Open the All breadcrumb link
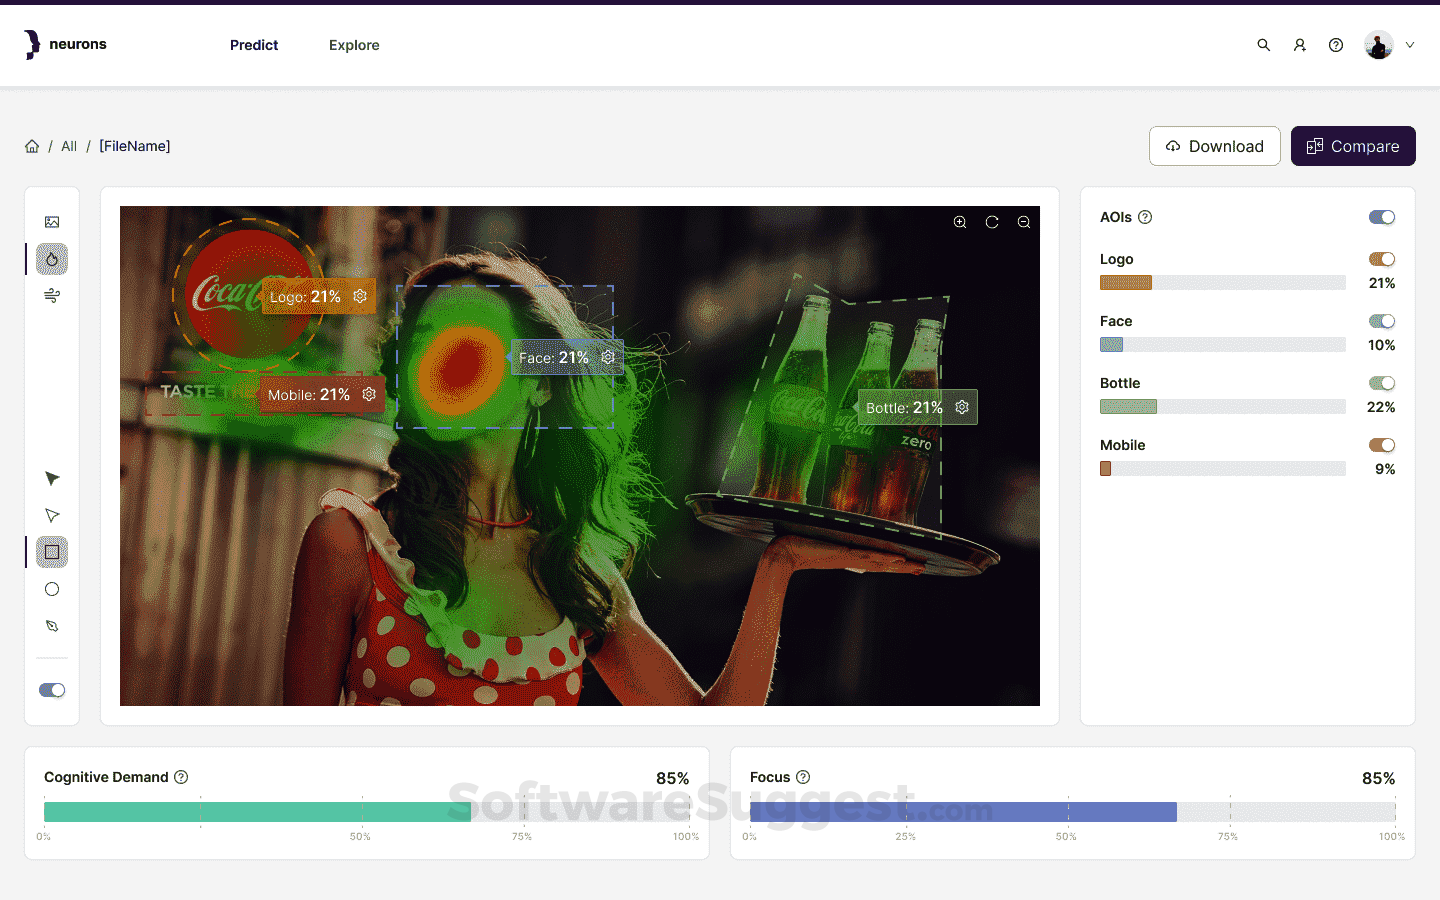Viewport: 1440px width, 900px height. pos(69,146)
